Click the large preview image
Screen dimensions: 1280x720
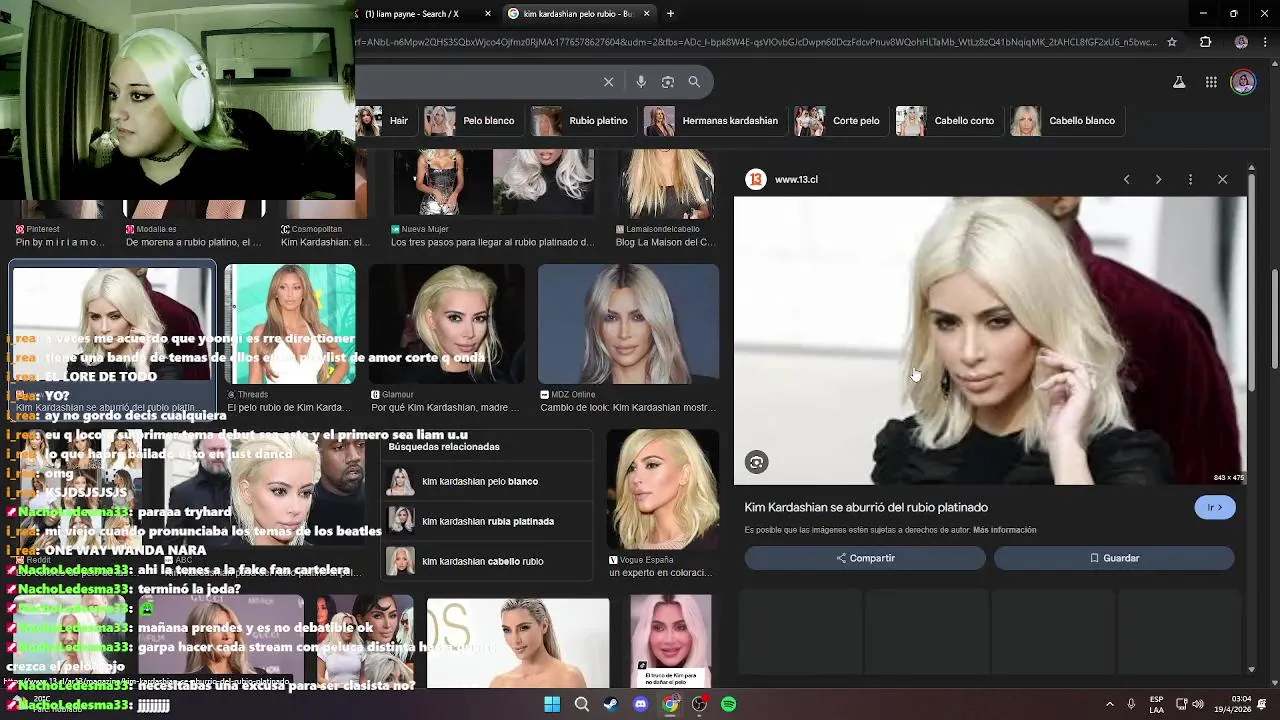click(x=990, y=340)
